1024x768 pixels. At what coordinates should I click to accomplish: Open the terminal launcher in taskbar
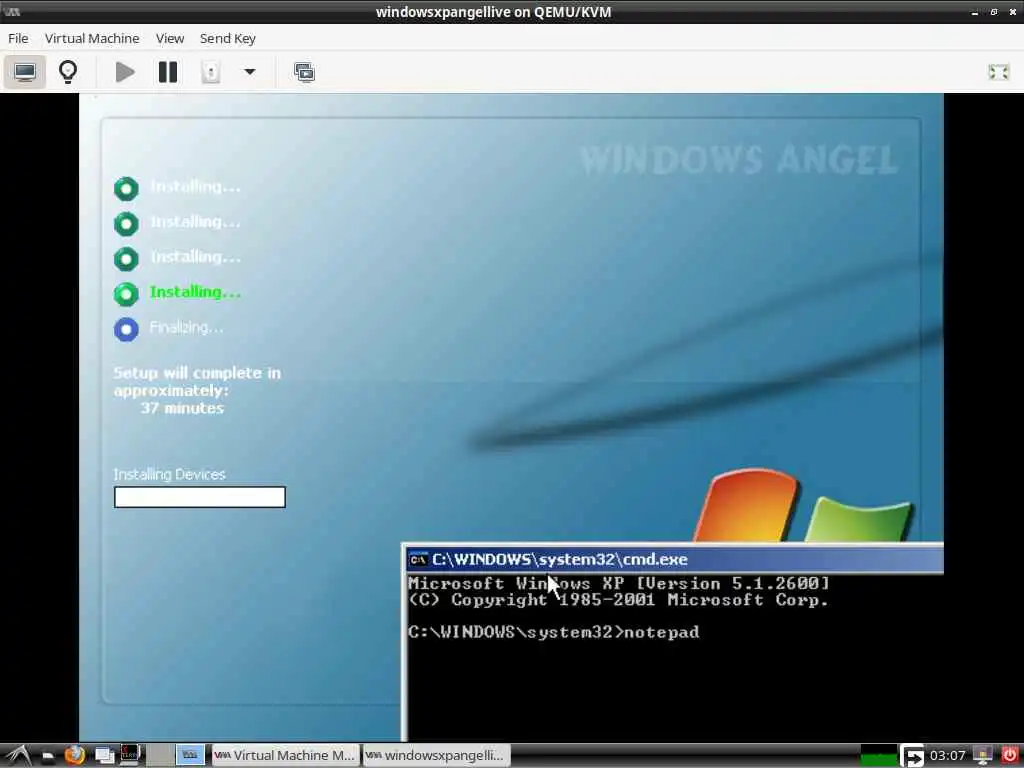(130, 756)
